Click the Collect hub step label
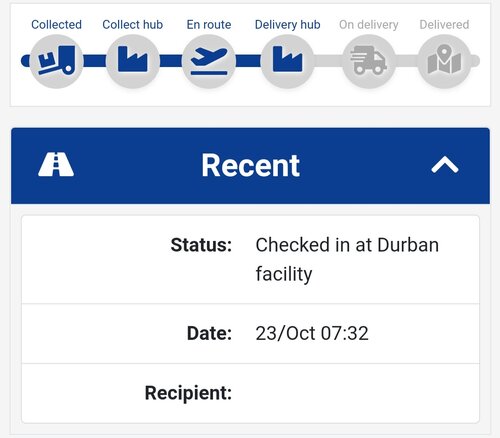The width and height of the screenshot is (500, 438). tap(133, 24)
